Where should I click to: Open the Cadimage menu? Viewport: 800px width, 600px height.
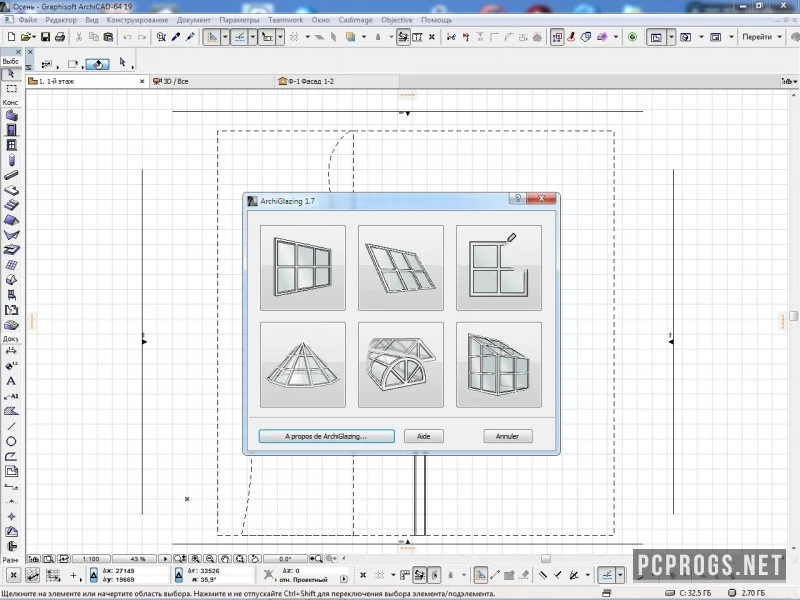point(356,20)
